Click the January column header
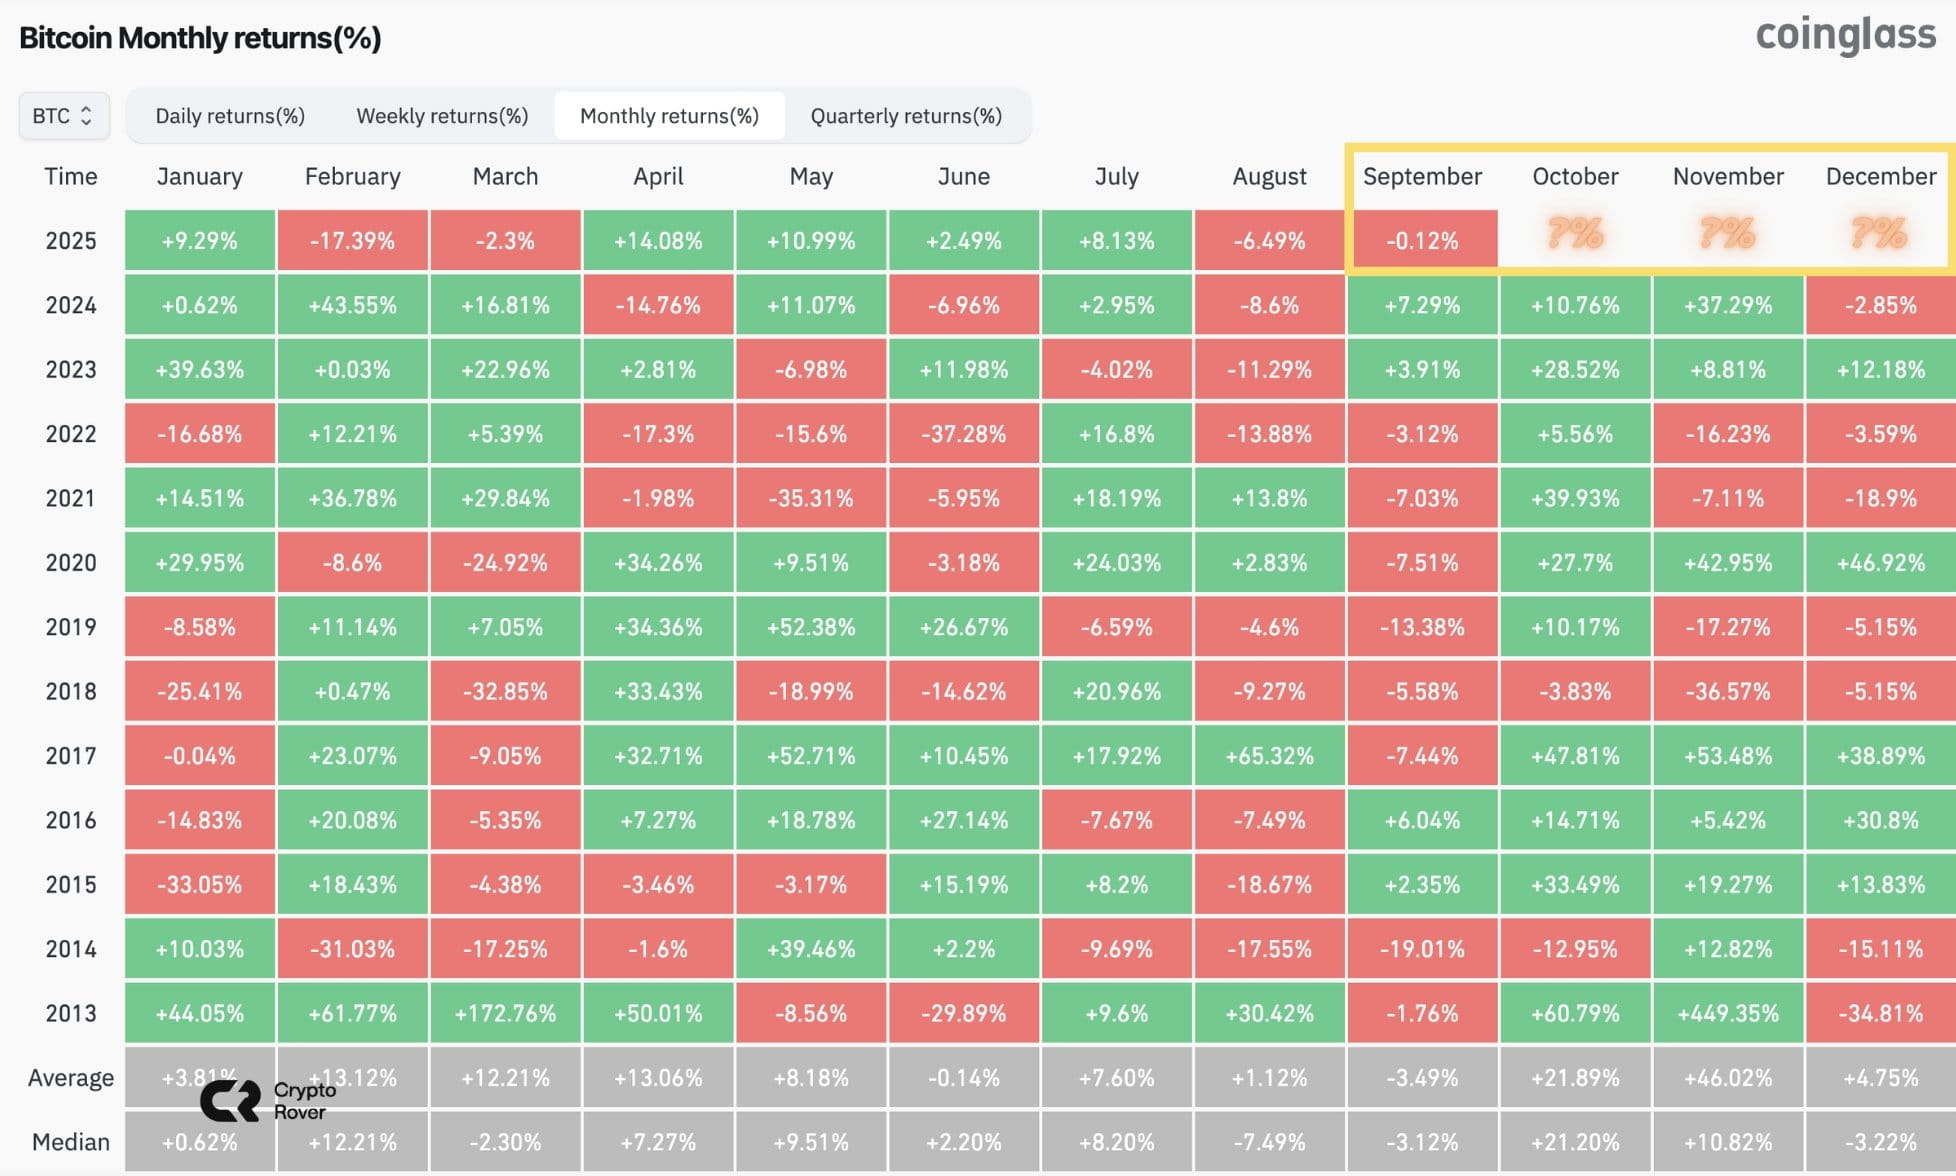1956x1176 pixels. 199,177
